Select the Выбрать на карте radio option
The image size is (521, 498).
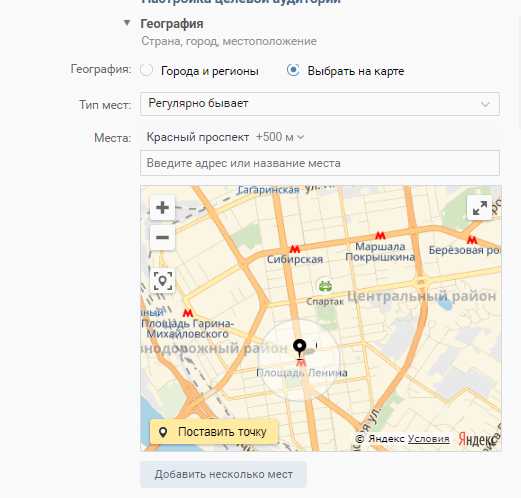(x=293, y=70)
